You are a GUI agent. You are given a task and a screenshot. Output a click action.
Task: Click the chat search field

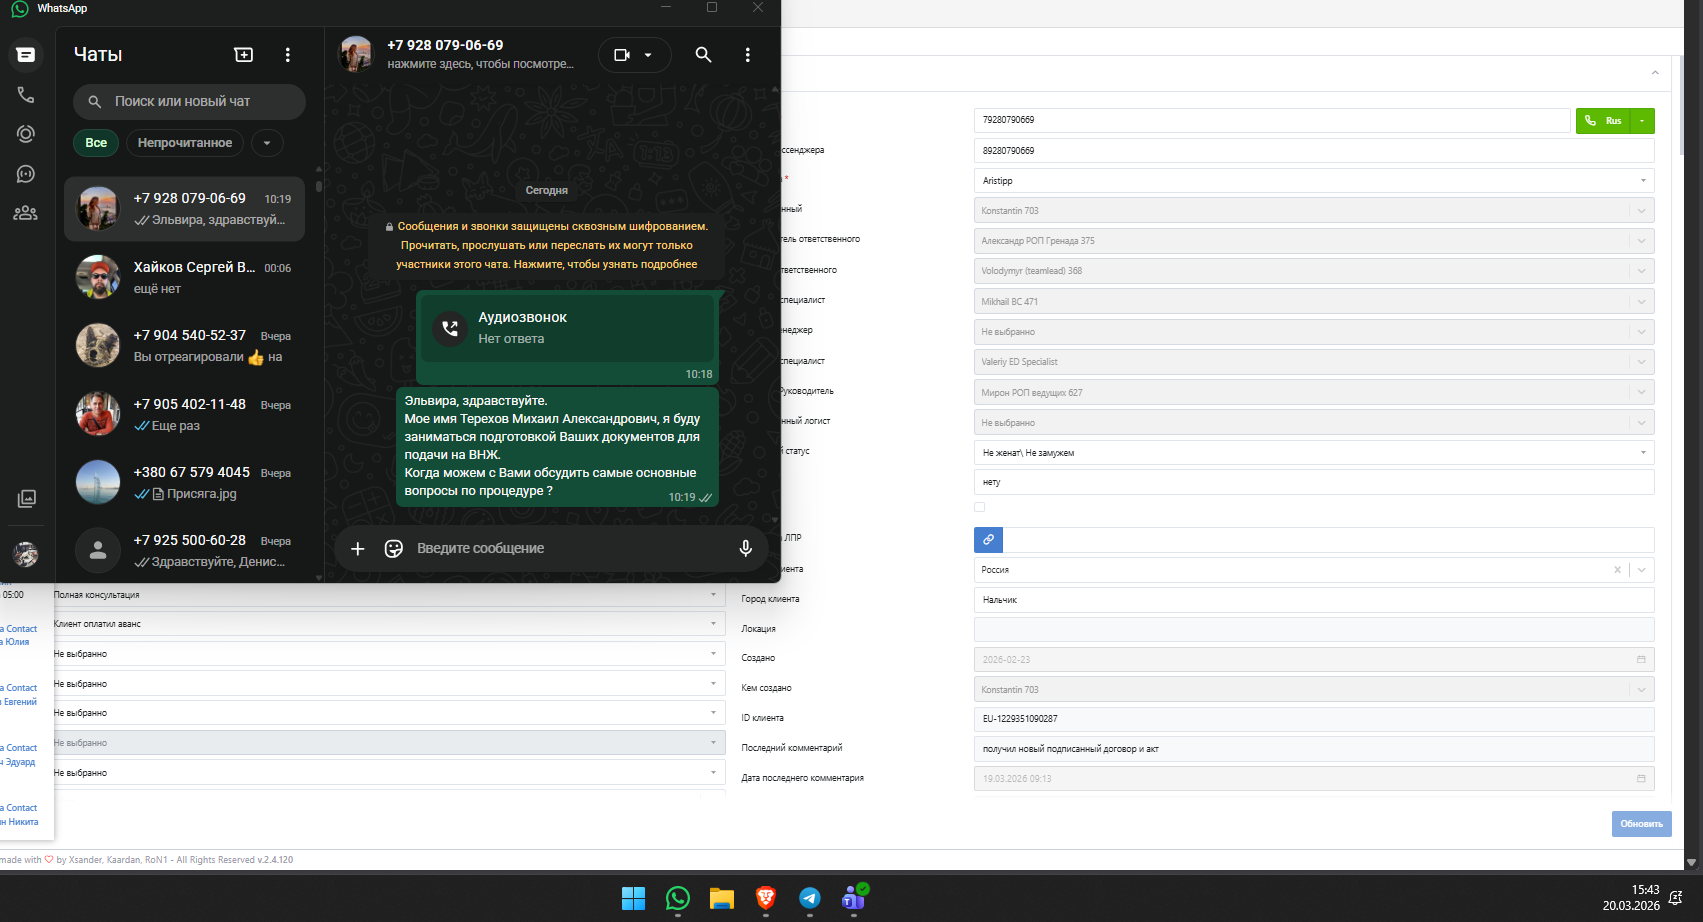189,102
